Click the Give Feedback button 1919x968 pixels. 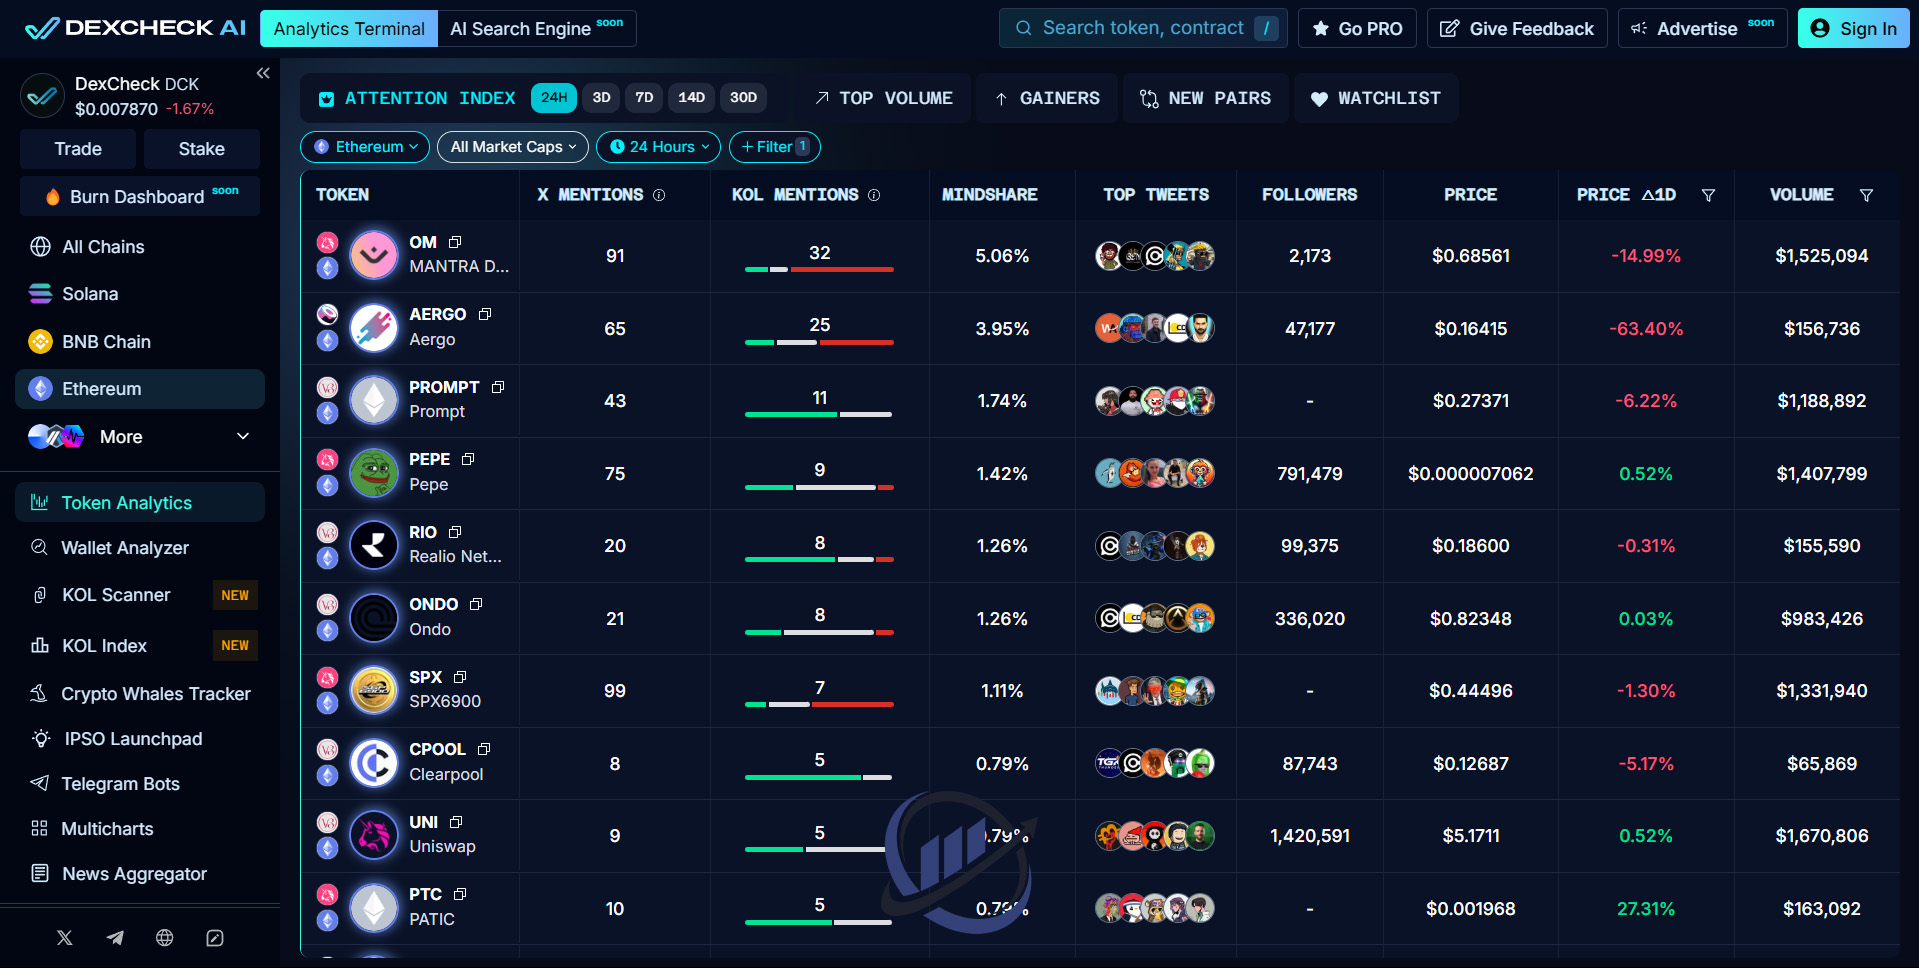(x=1517, y=28)
